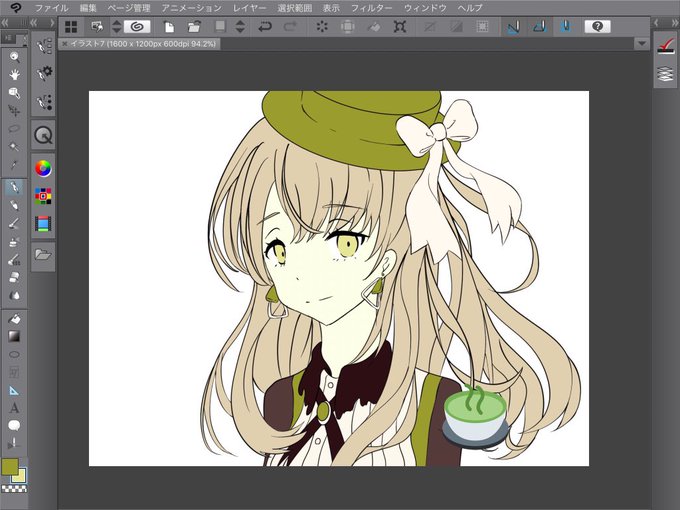Select the Fill bucket tool
Viewport: 680px width, 510px height.
pos(14,319)
